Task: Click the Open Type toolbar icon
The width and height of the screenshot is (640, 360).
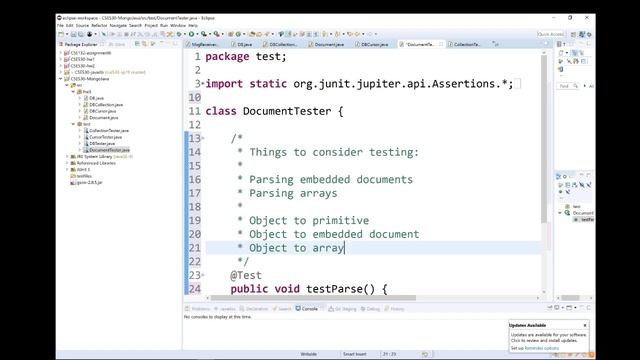Action: click(252, 34)
